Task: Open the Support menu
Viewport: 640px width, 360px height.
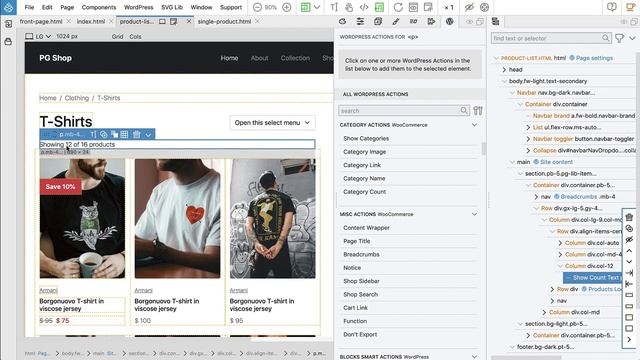Action: (231, 7)
